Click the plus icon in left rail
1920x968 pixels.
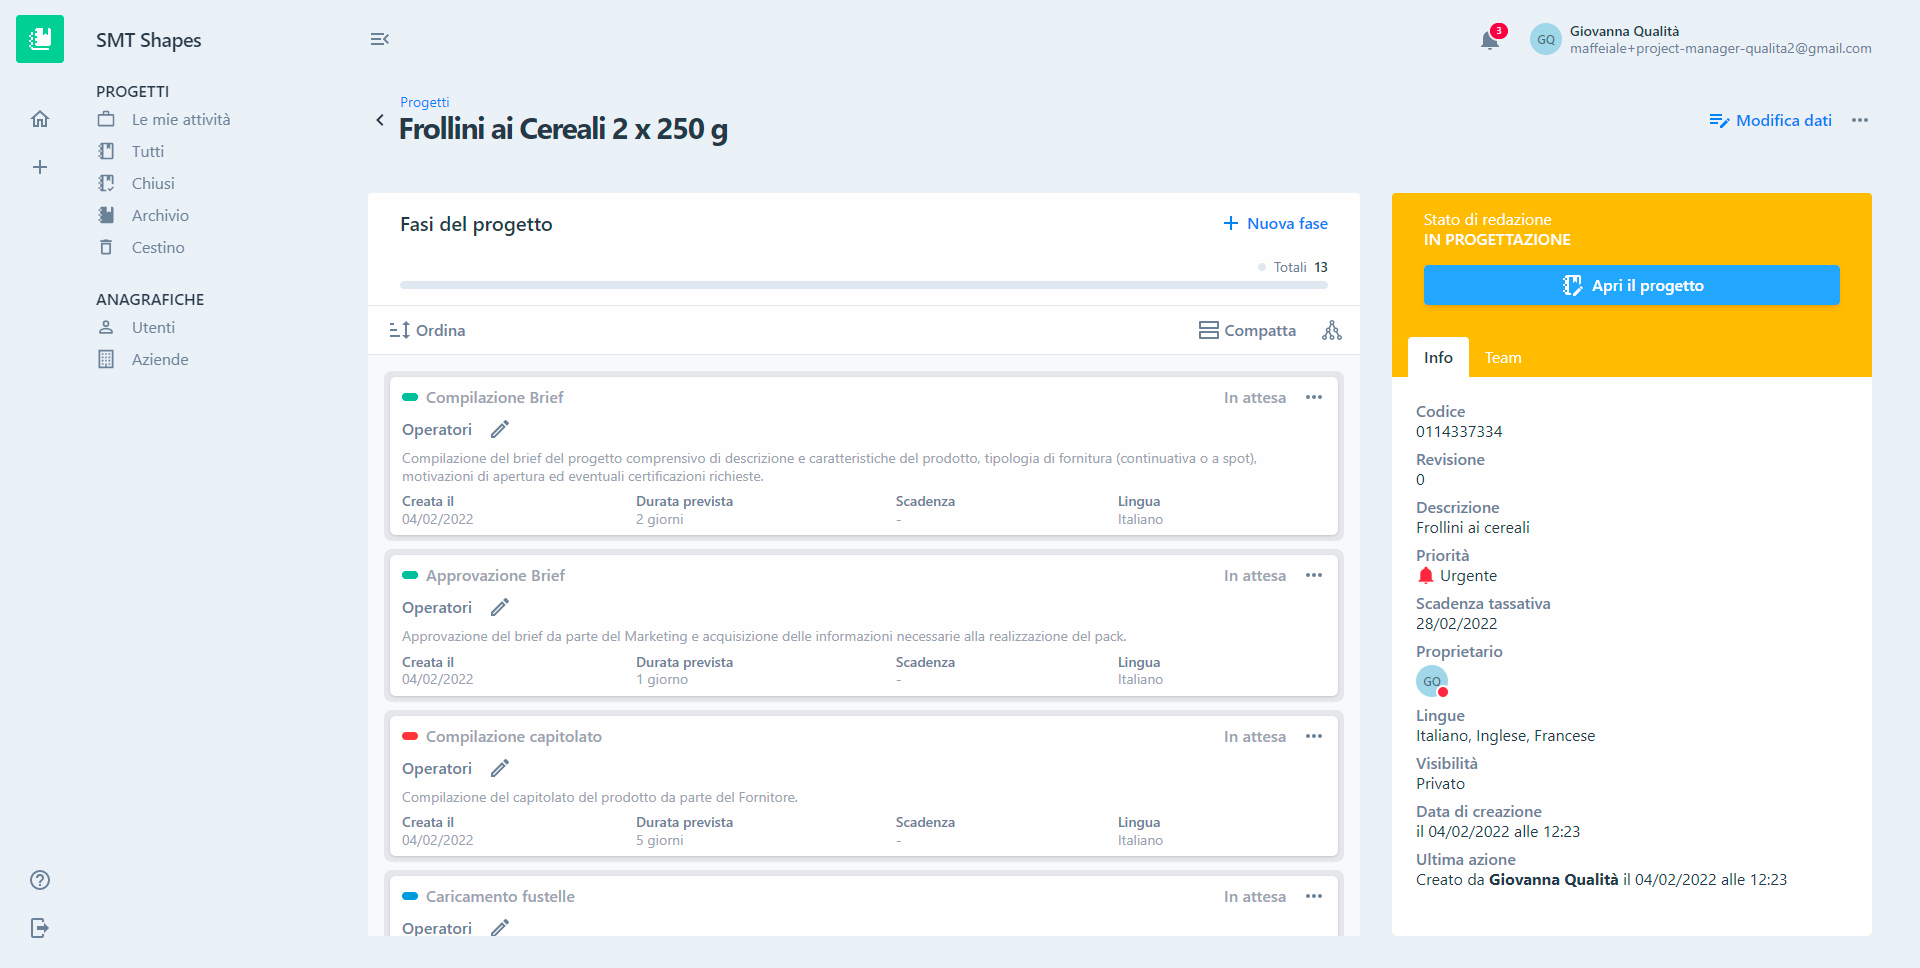(x=40, y=167)
